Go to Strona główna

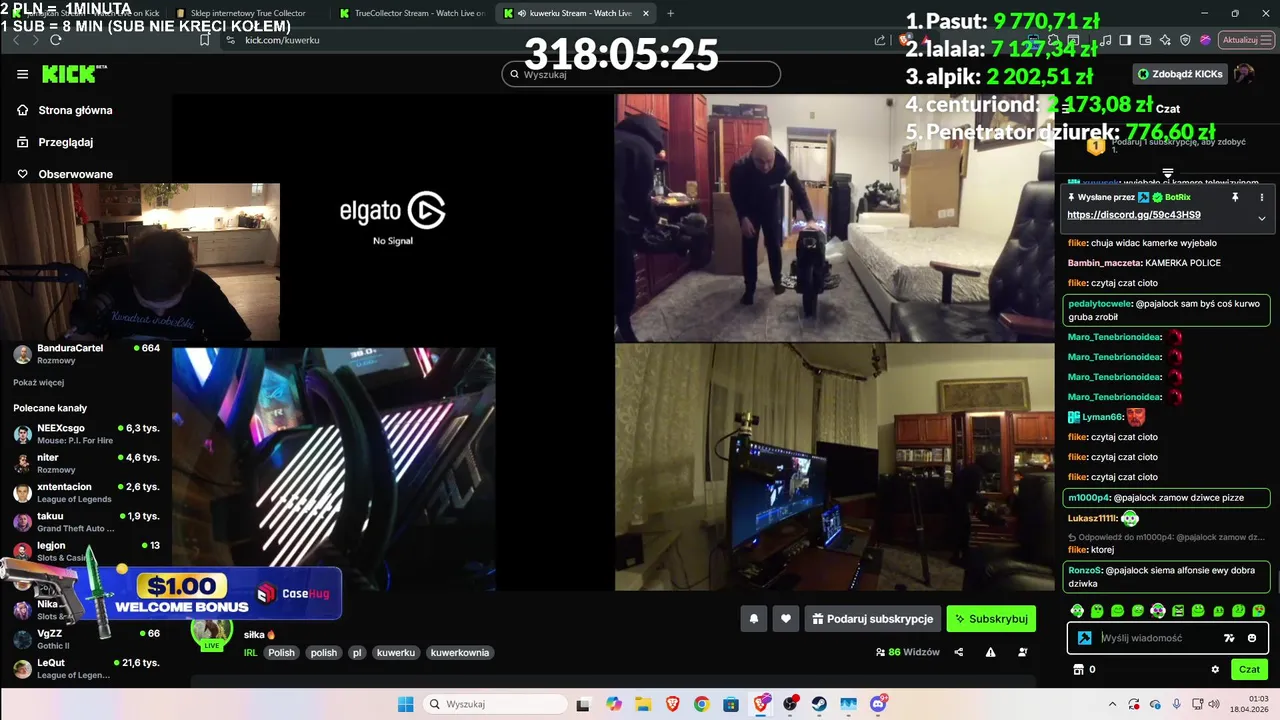coord(65,110)
